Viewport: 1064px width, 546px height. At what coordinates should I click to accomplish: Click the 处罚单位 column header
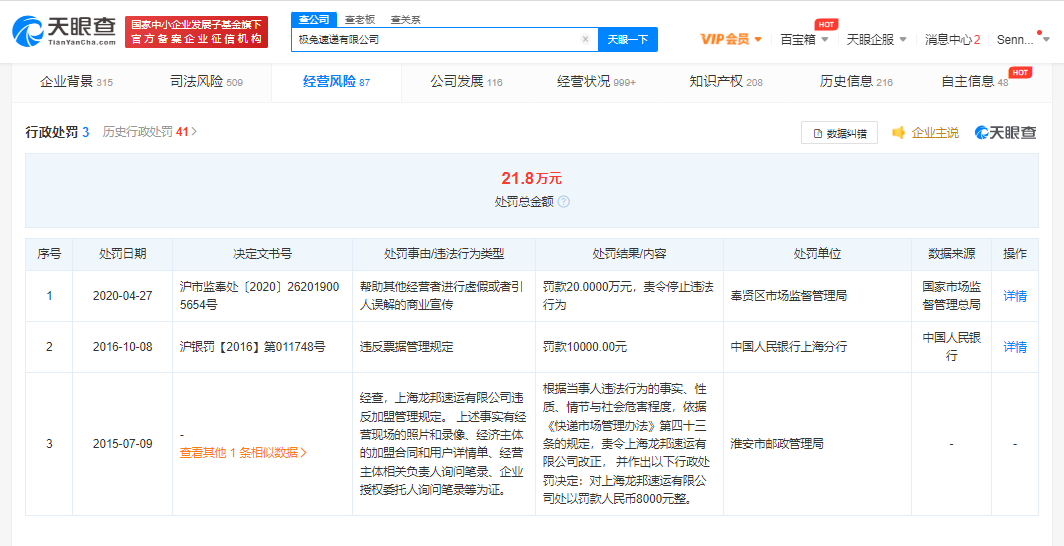[817, 254]
